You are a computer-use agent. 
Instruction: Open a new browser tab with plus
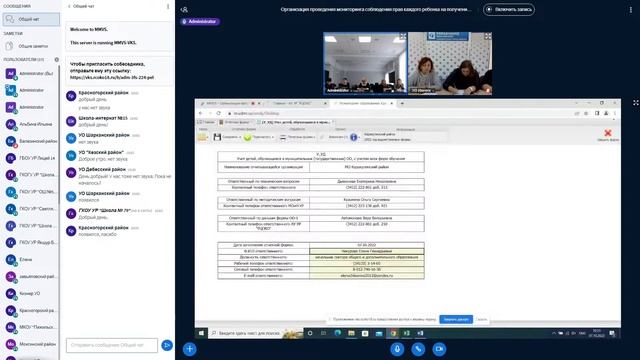tap(402, 103)
